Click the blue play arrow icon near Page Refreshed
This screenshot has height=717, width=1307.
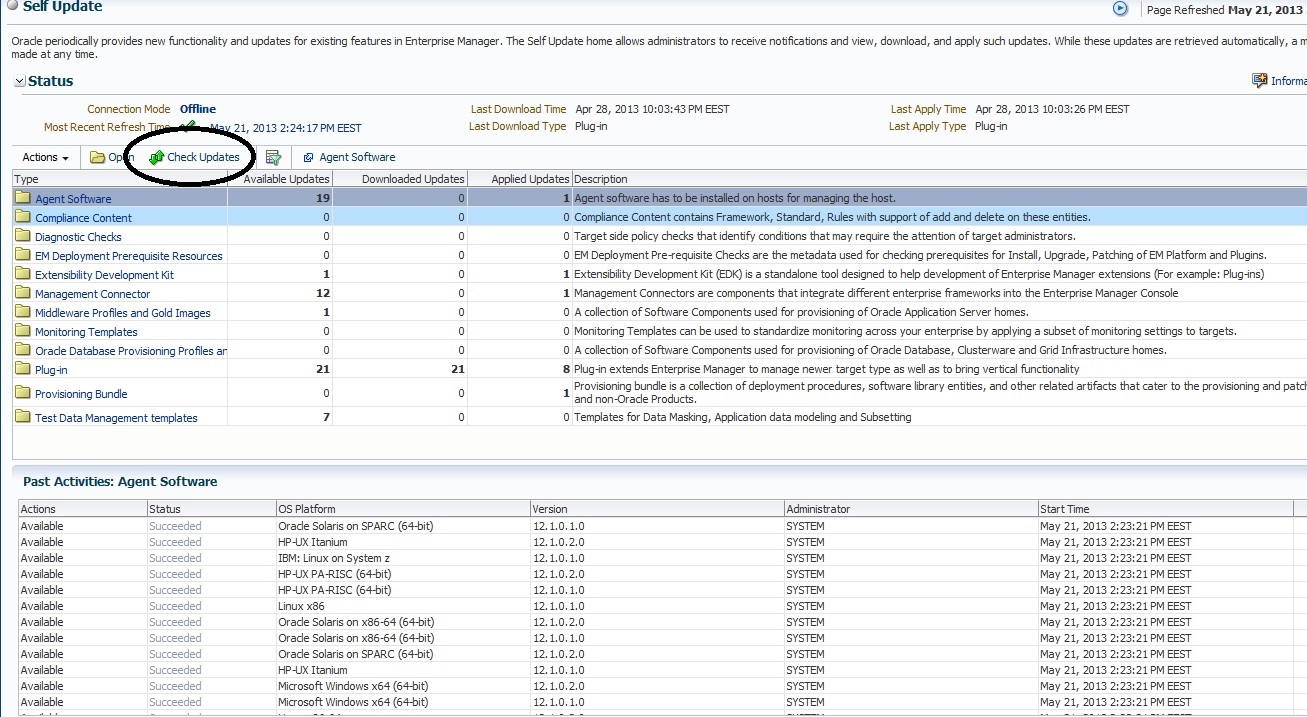(1120, 9)
